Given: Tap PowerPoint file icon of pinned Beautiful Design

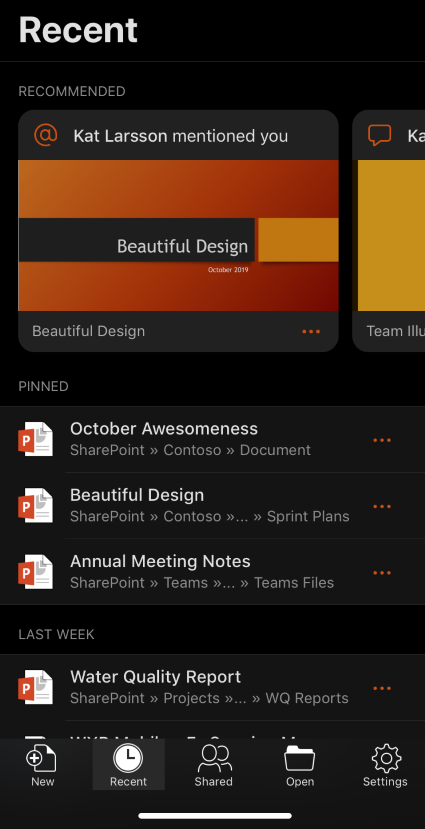Looking at the screenshot, I should click(x=35, y=506).
